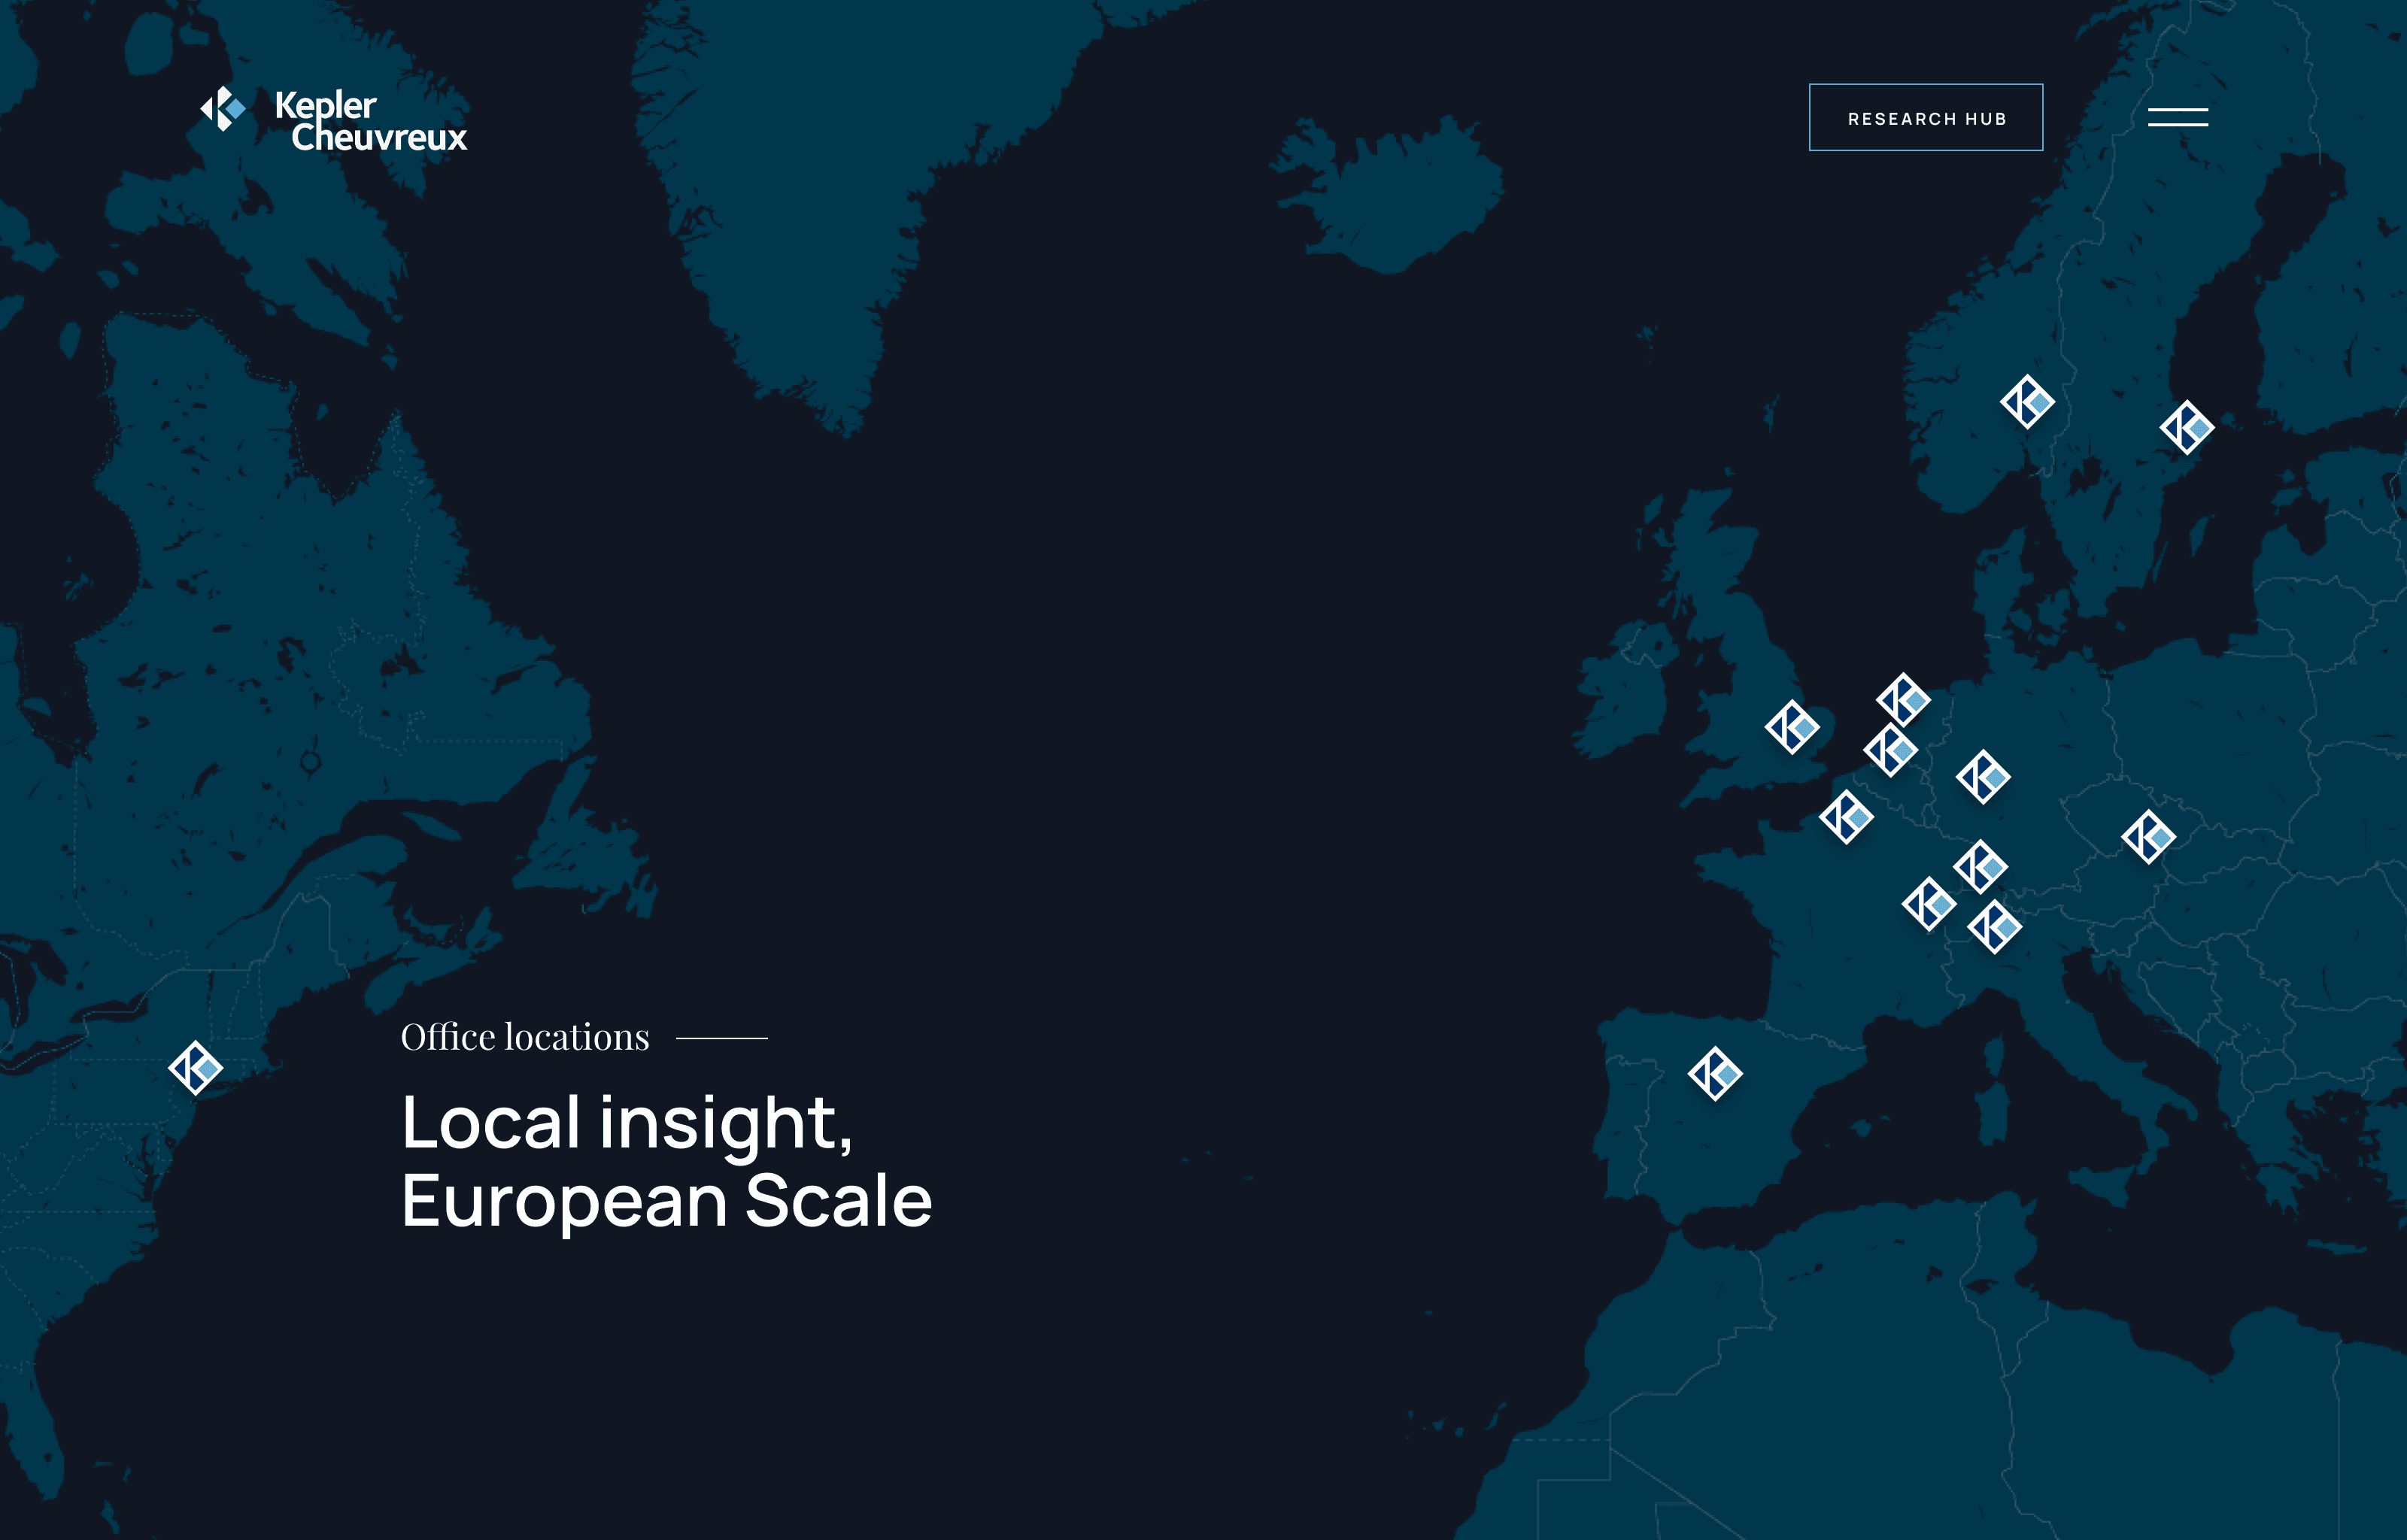Click the New York office marker

[x=195, y=1068]
